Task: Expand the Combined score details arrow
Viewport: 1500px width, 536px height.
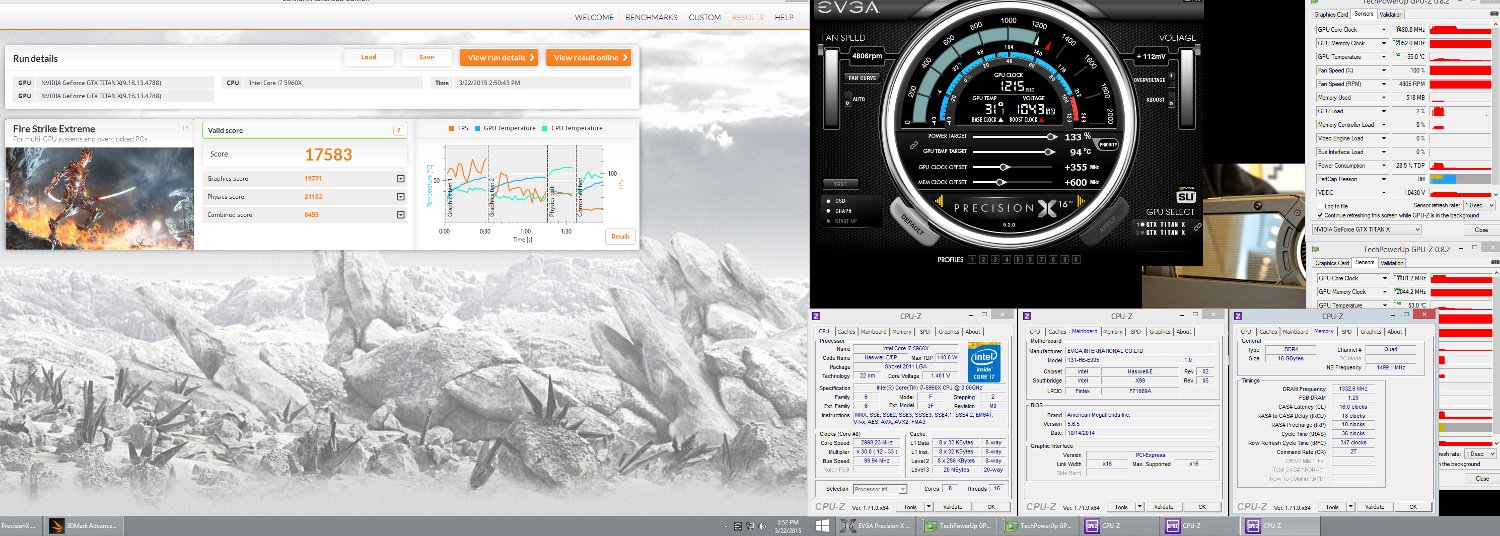Action: (x=401, y=215)
